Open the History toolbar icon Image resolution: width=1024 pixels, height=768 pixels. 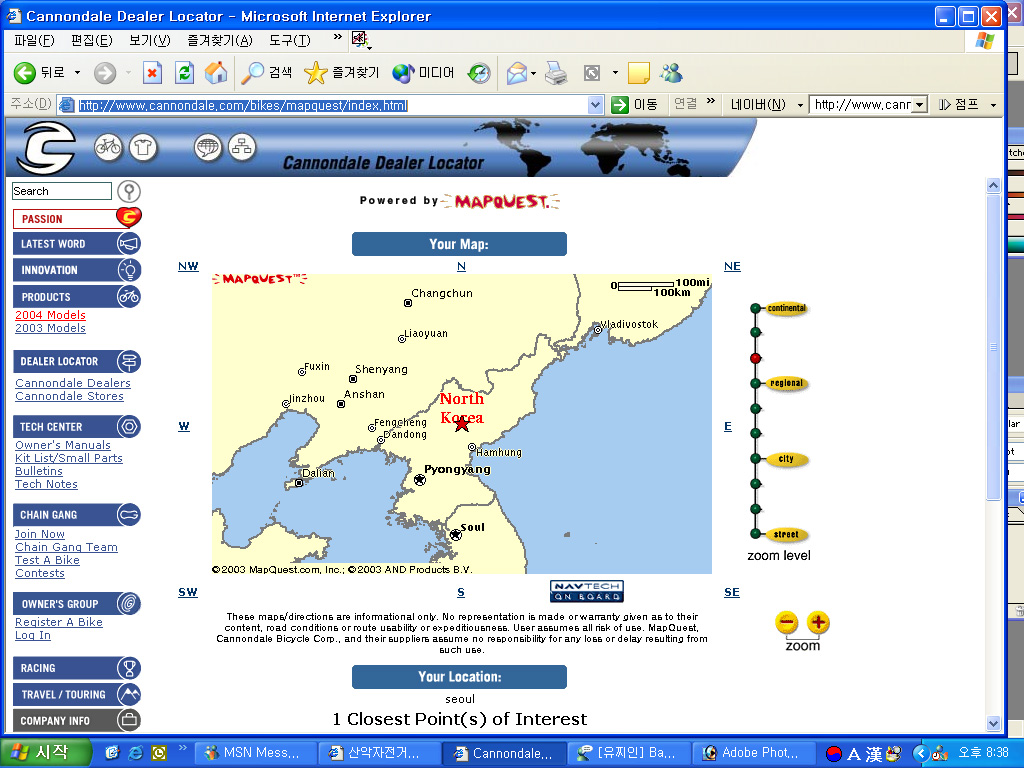click(479, 72)
